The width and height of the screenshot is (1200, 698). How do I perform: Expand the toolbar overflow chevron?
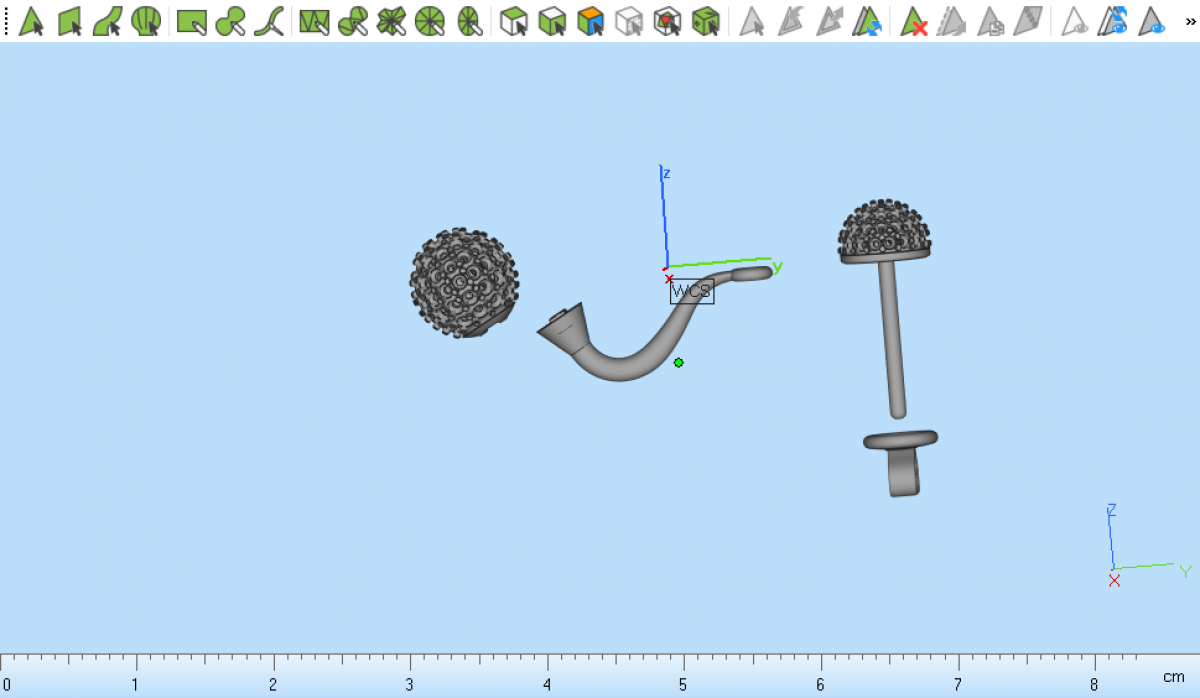1190,20
